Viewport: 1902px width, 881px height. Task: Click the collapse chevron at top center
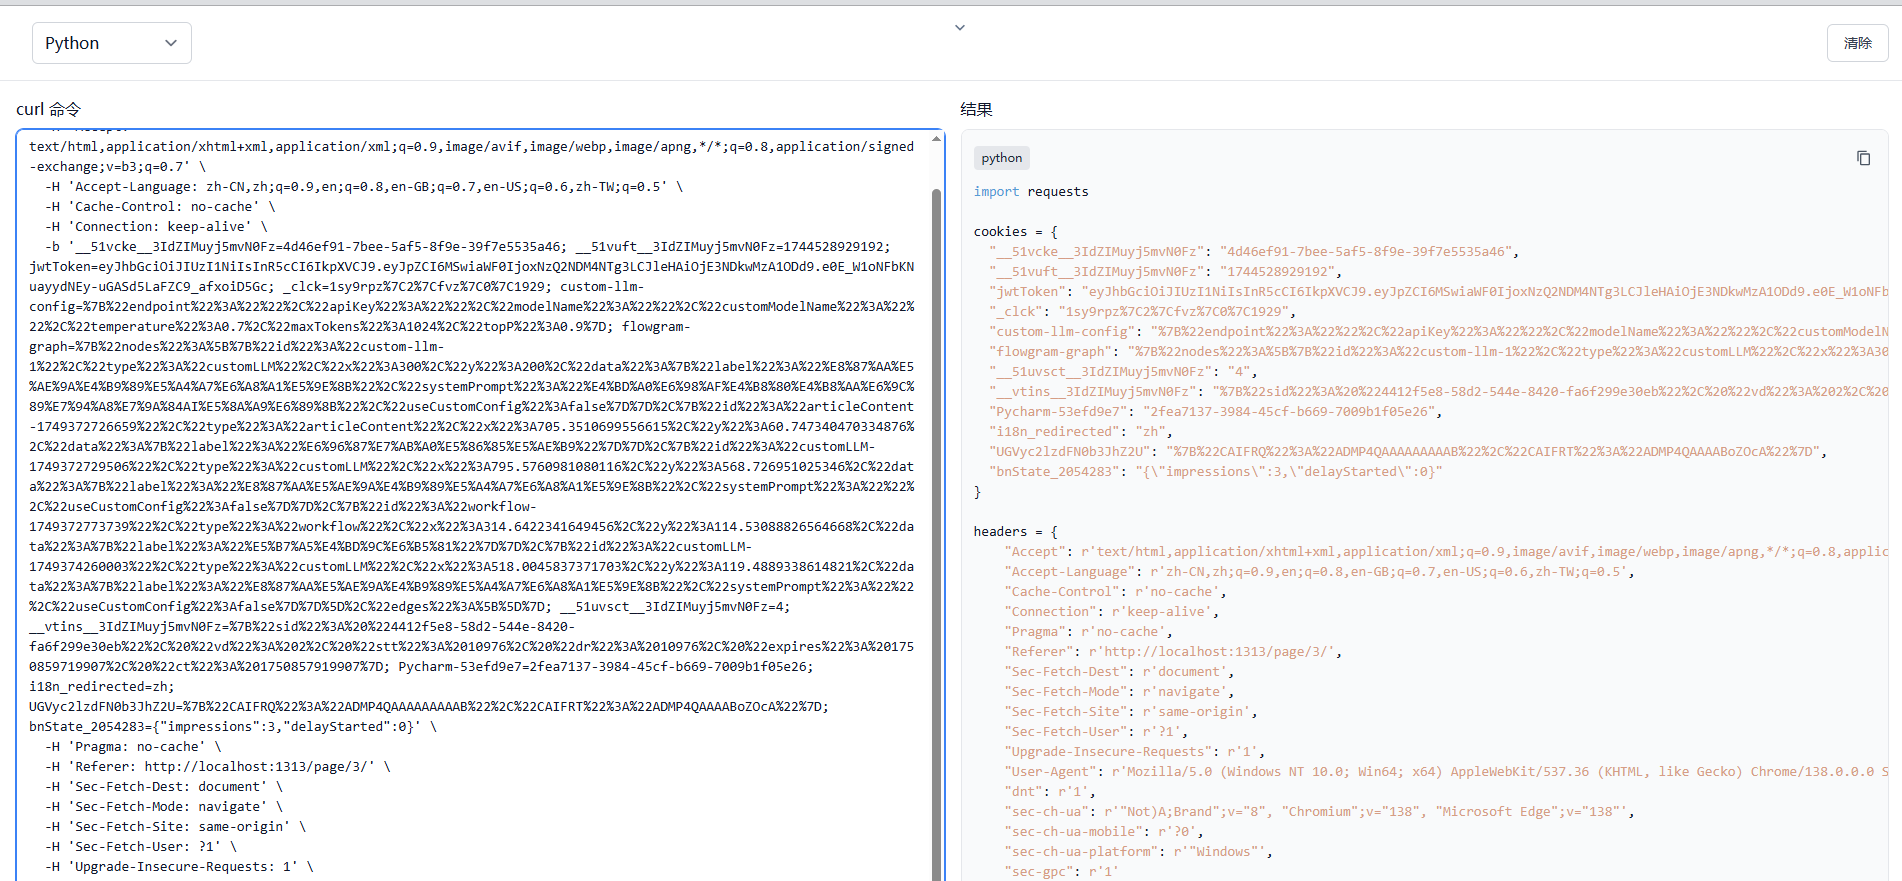[960, 28]
